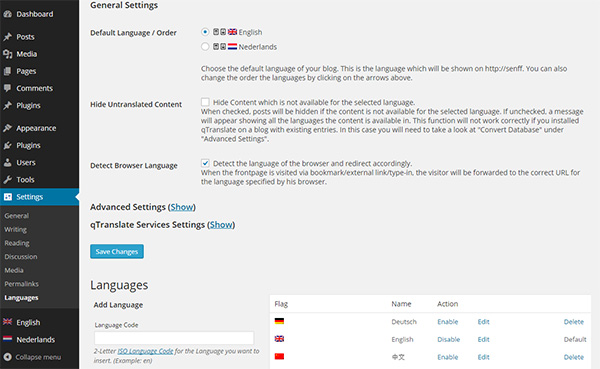Enable the Deutsch language
The width and height of the screenshot is (600, 369).
448,322
